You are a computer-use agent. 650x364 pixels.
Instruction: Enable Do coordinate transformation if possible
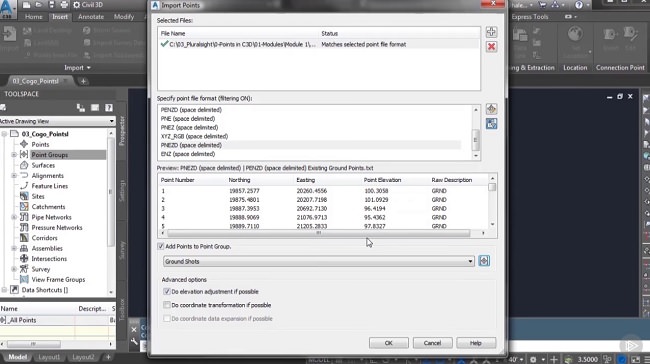pyautogui.click(x=167, y=305)
